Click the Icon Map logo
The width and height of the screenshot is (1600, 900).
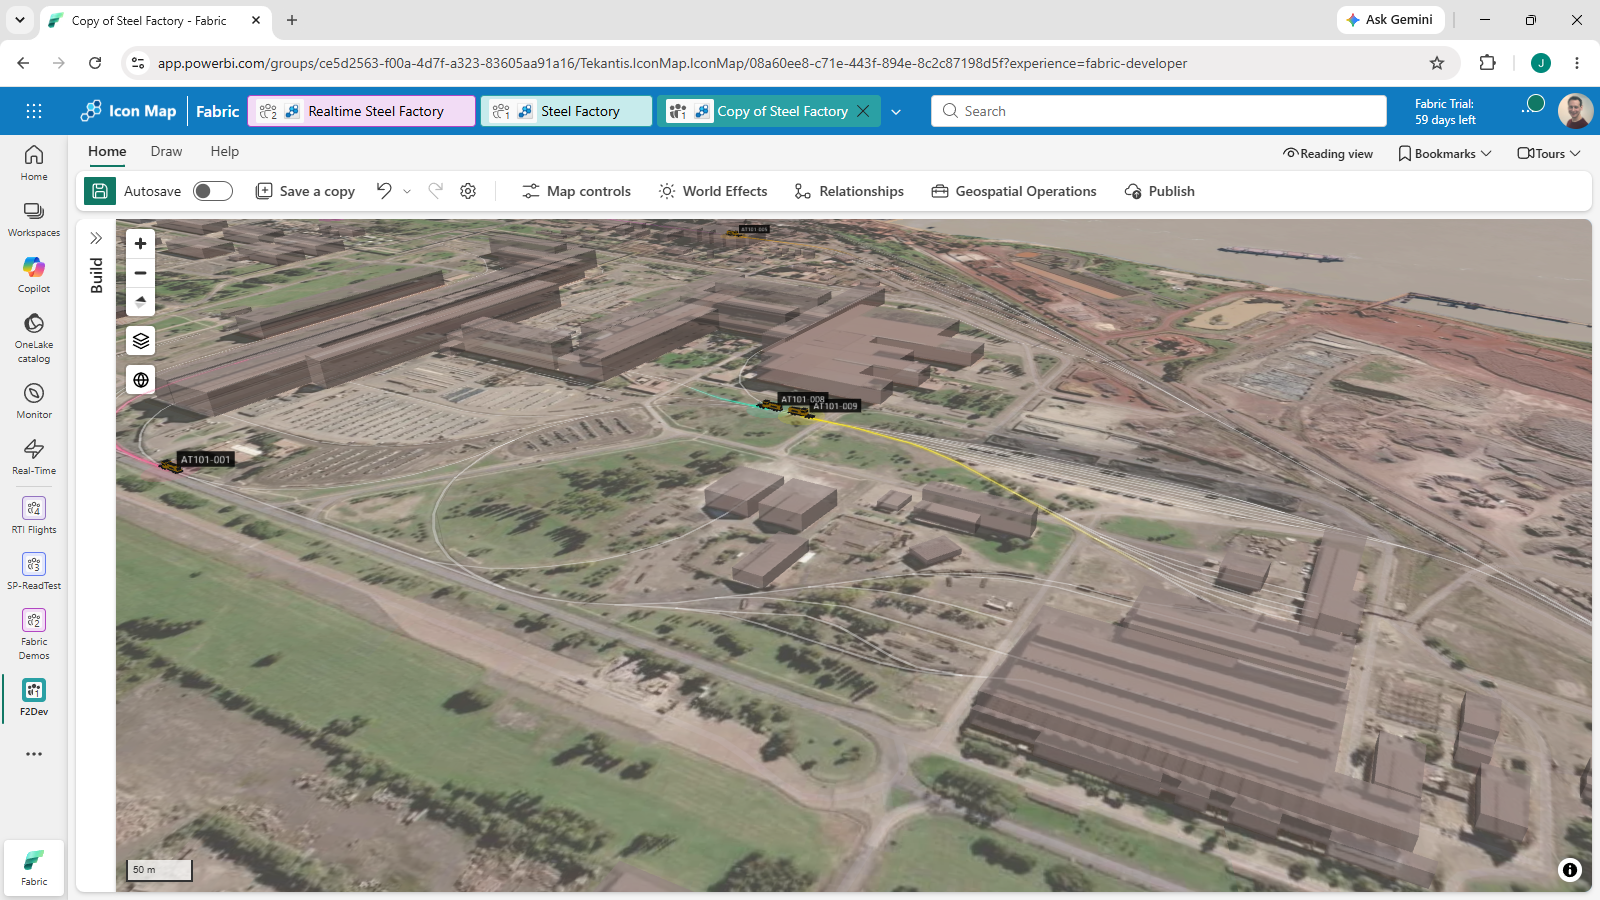click(x=128, y=111)
